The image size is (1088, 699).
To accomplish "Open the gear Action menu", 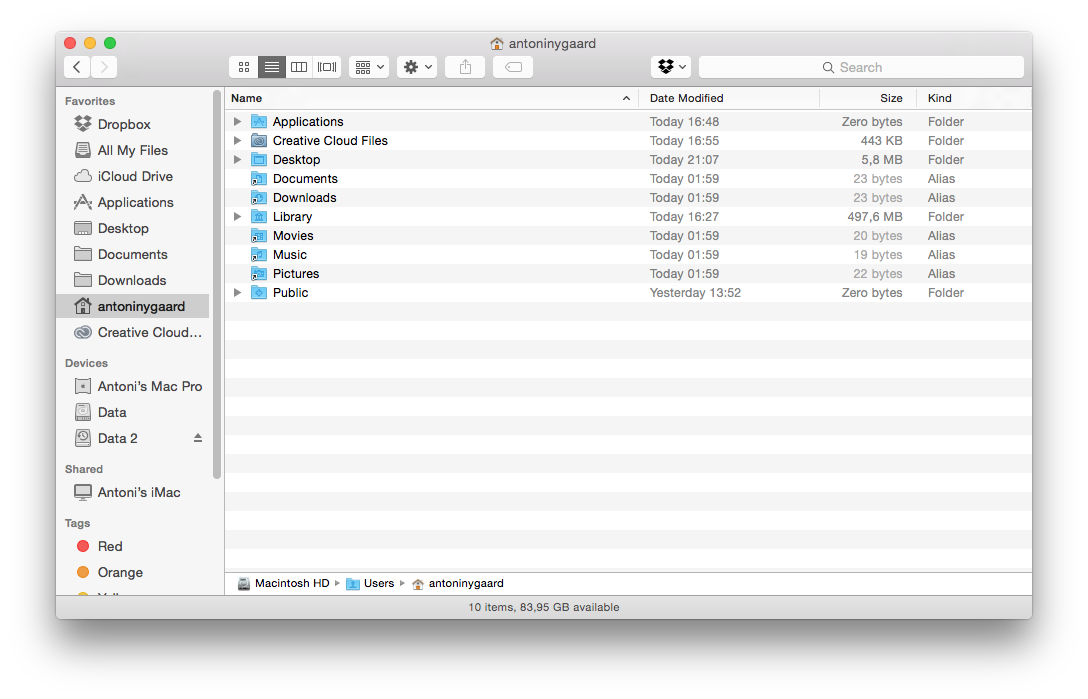I will 417,67.
